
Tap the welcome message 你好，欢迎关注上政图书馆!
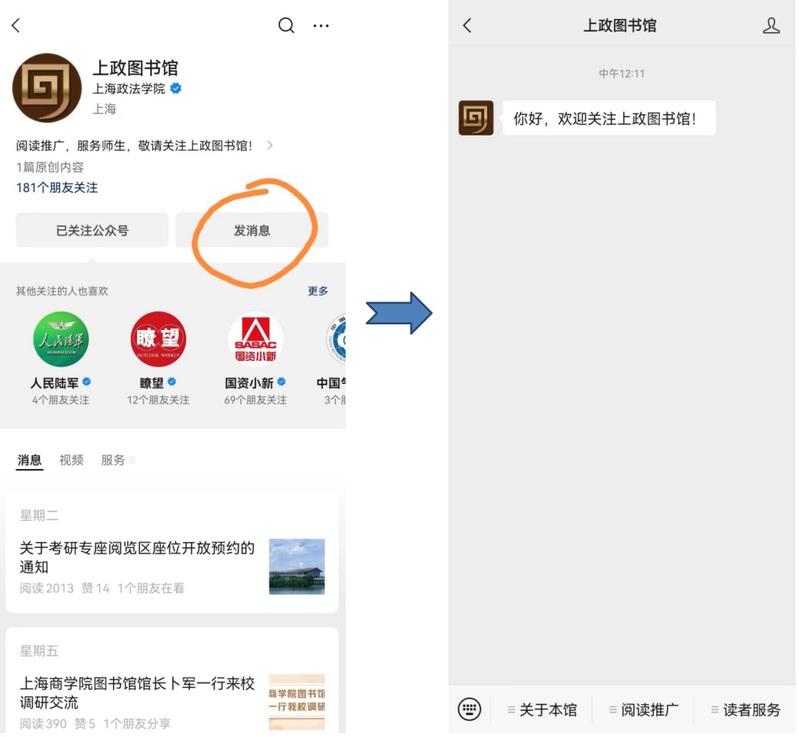click(609, 118)
